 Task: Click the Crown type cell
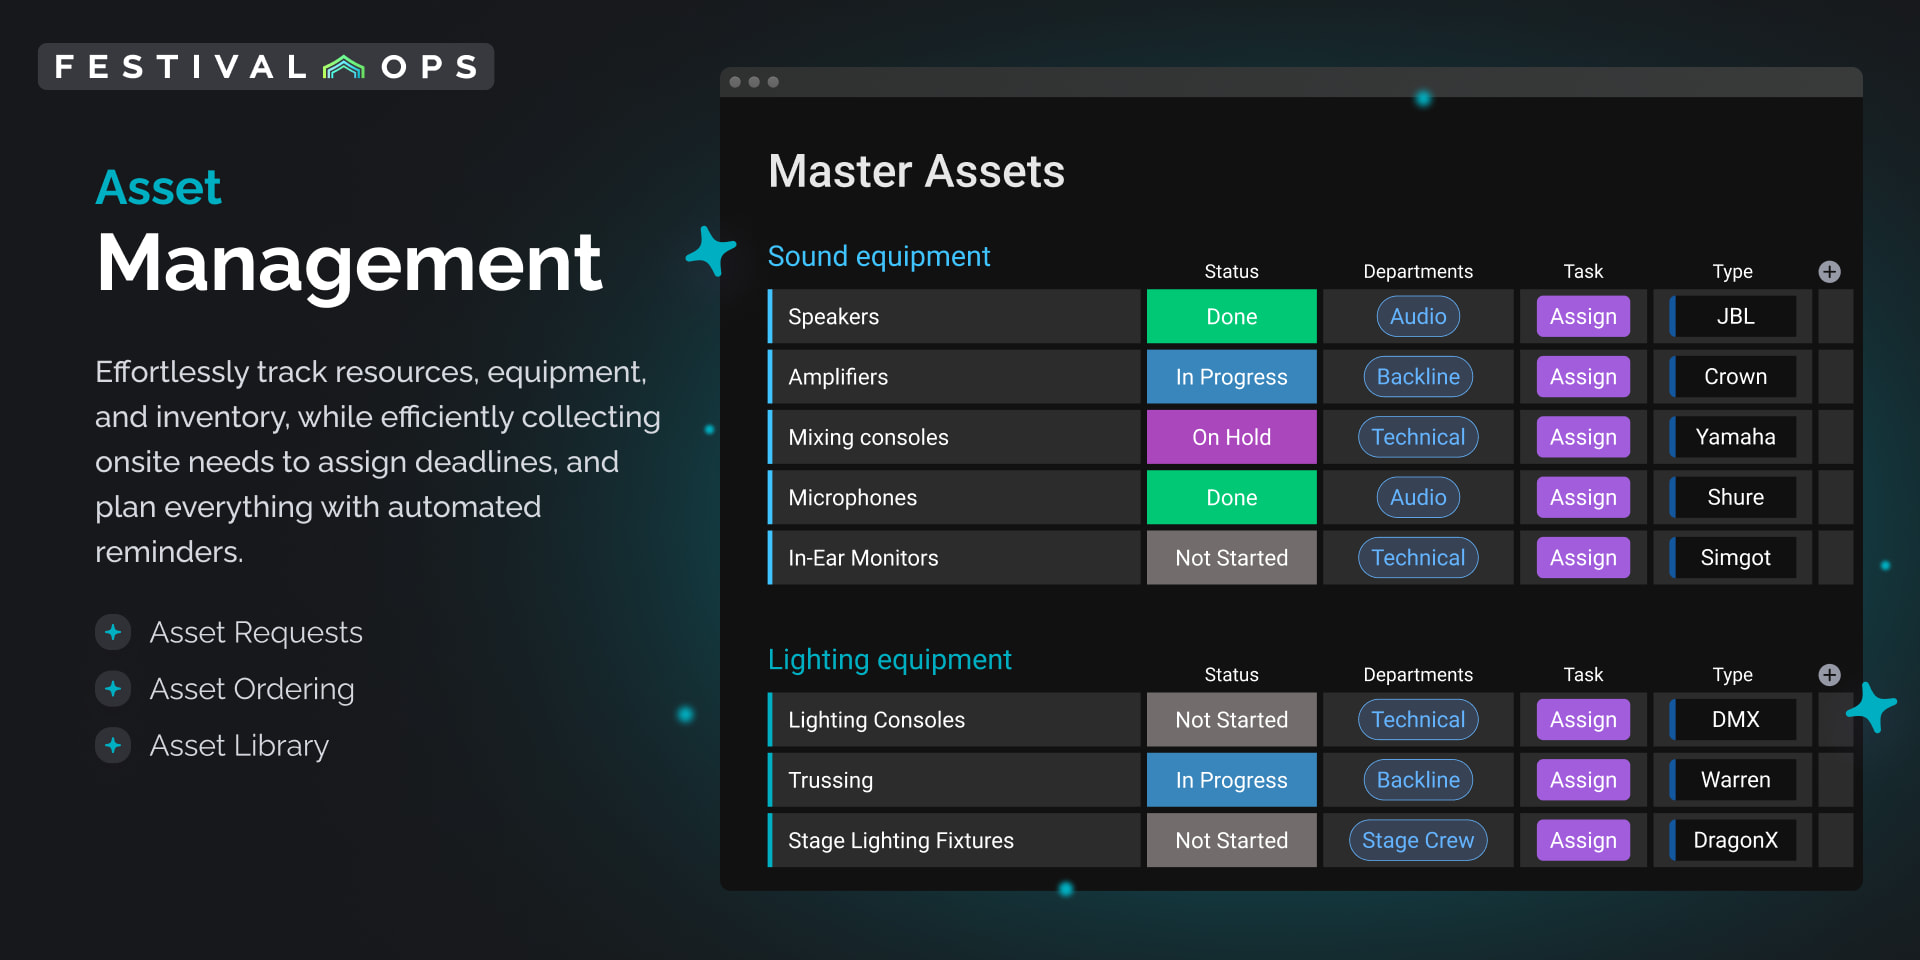(x=1734, y=377)
